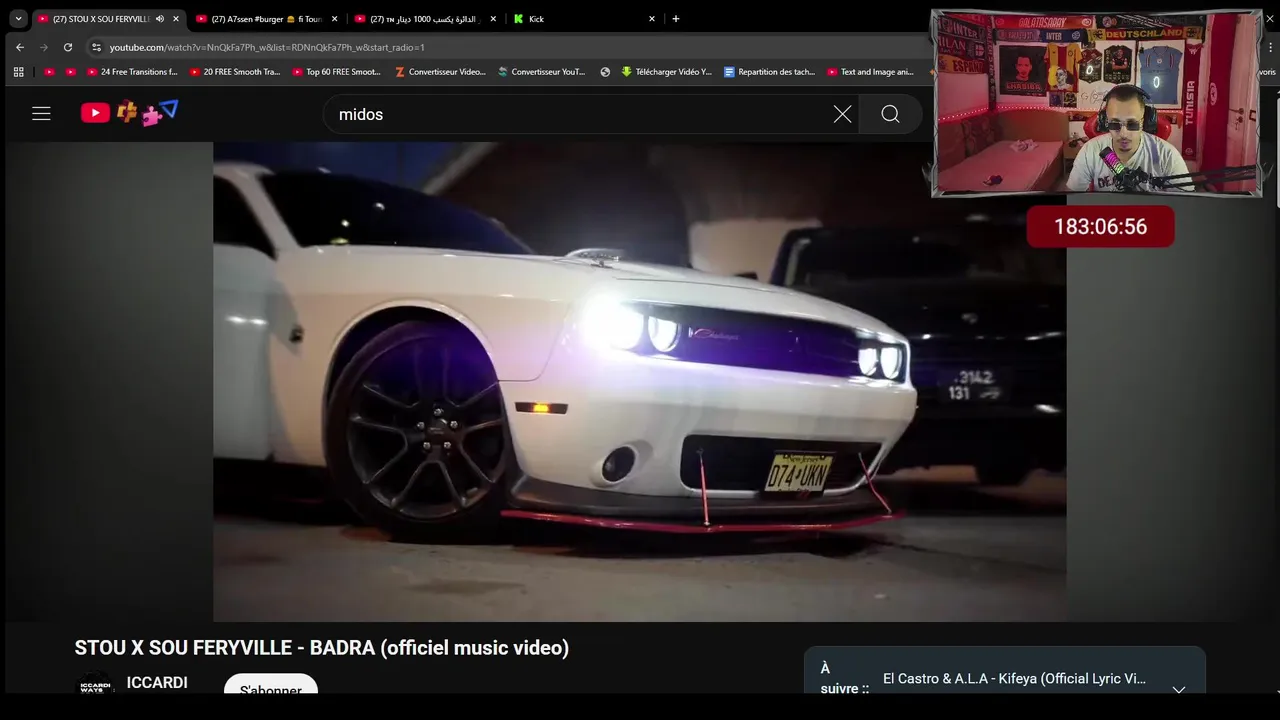This screenshot has height=720, width=1280.
Task: Open the YouTube hamburger guide menu
Action: point(41,114)
